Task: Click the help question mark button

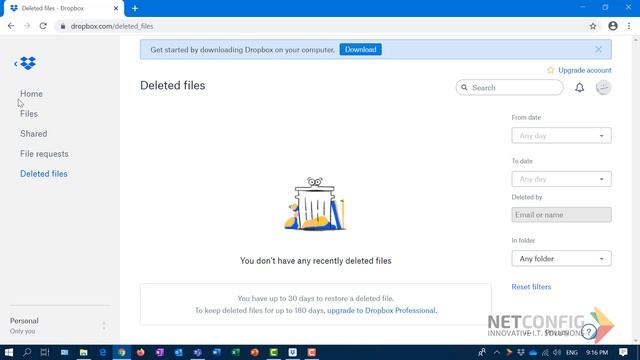Action: (x=589, y=332)
